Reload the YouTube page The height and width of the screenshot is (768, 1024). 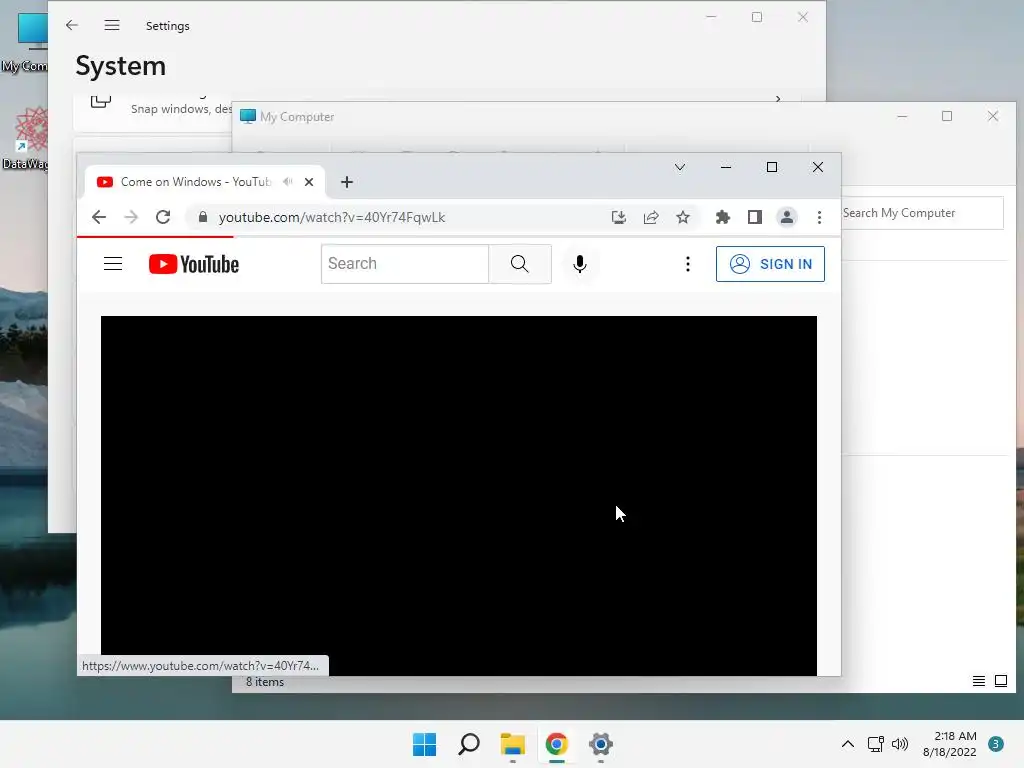click(163, 217)
